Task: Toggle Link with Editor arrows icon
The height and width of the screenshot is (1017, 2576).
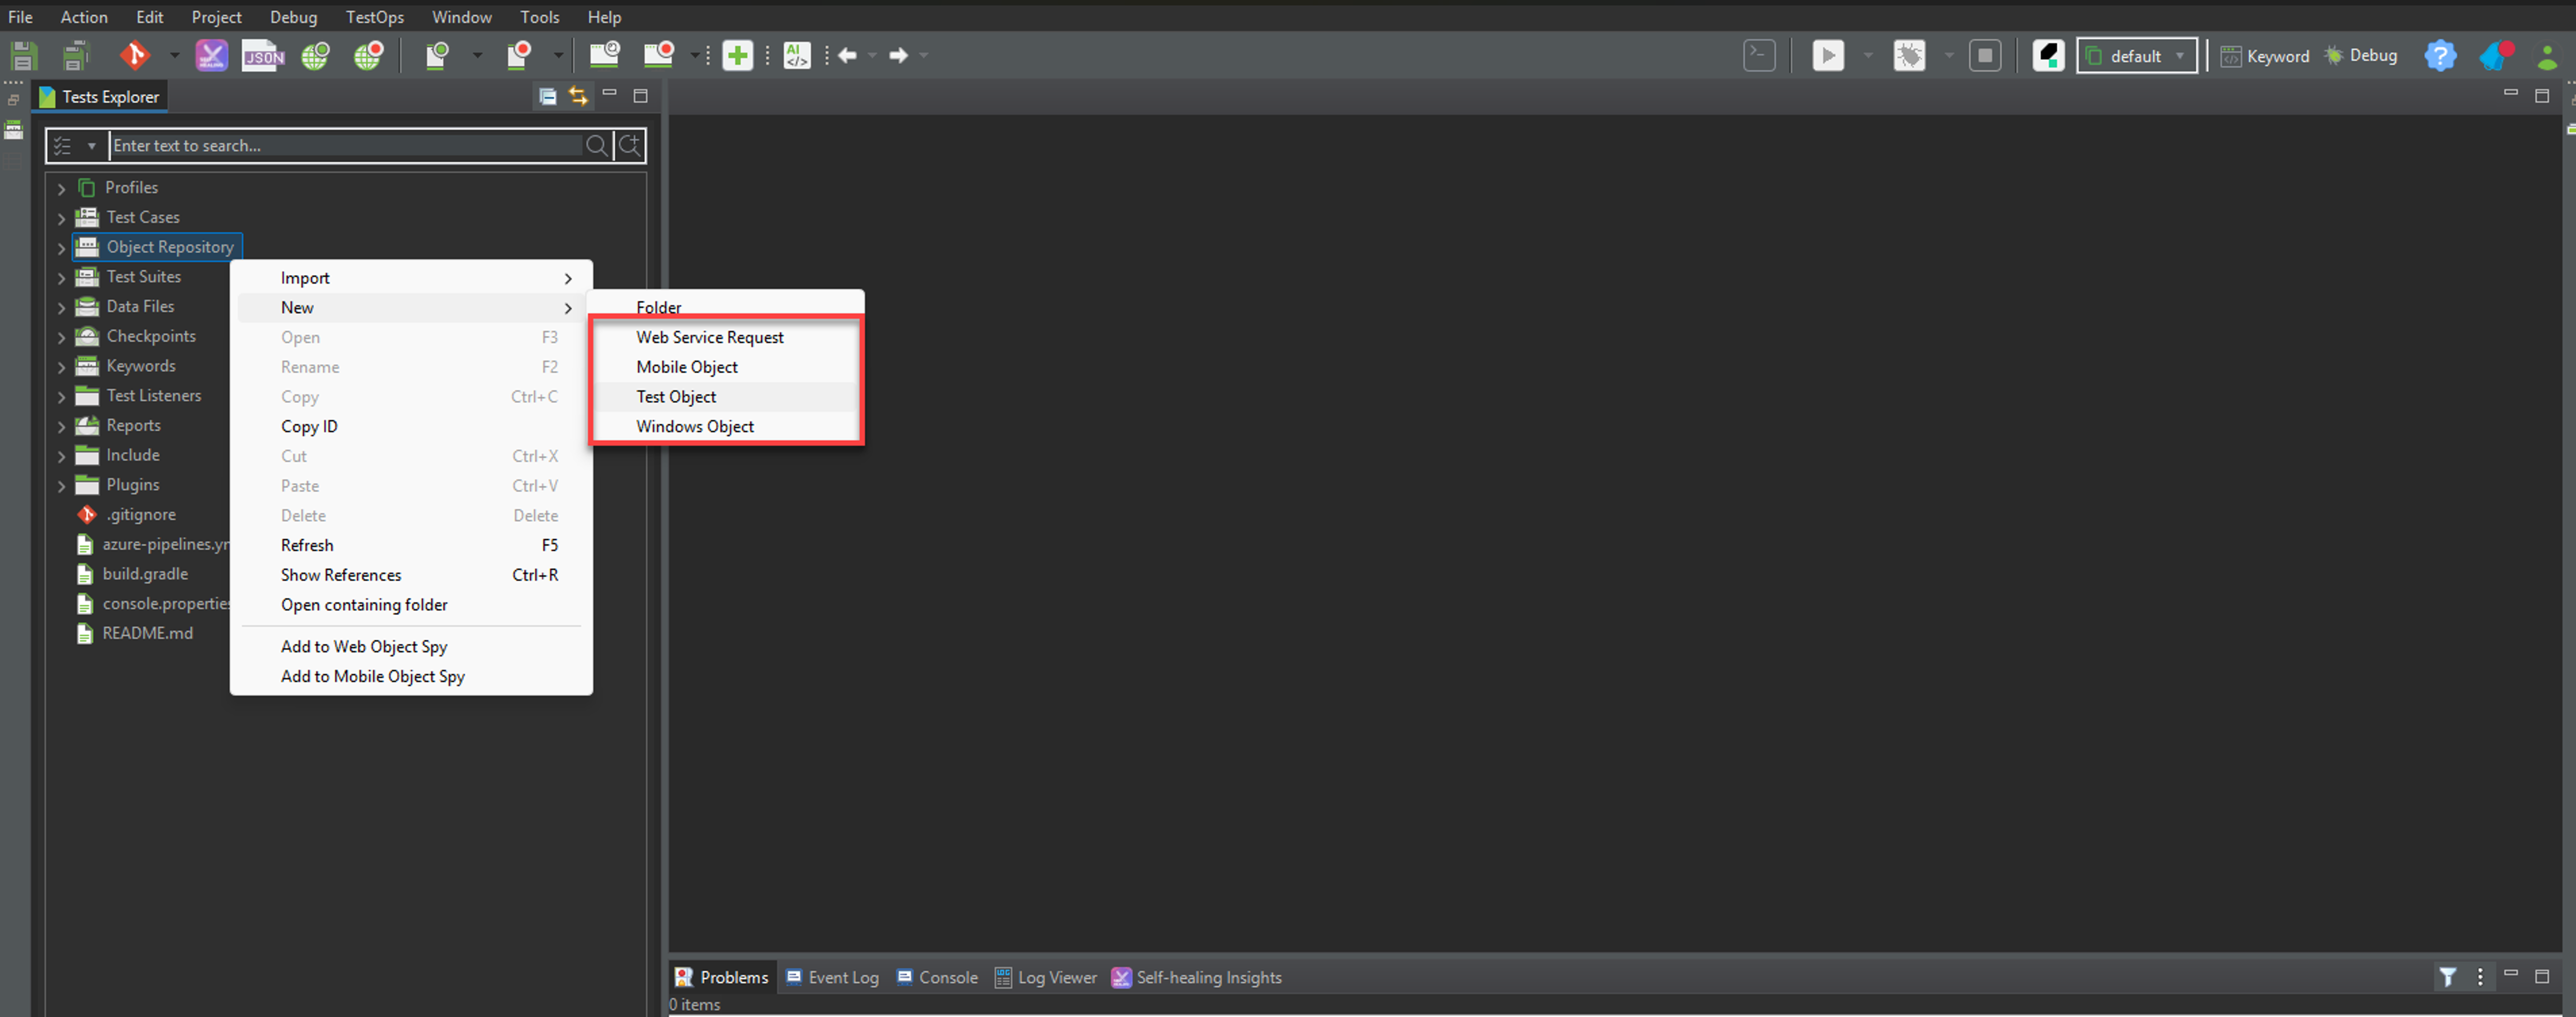Action: [x=578, y=96]
